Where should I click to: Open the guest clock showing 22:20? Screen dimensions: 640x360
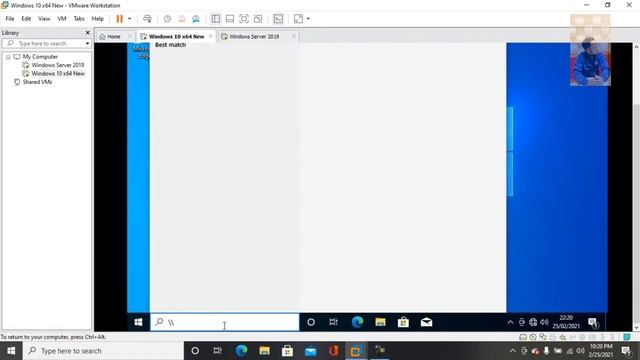pyautogui.click(x=566, y=322)
